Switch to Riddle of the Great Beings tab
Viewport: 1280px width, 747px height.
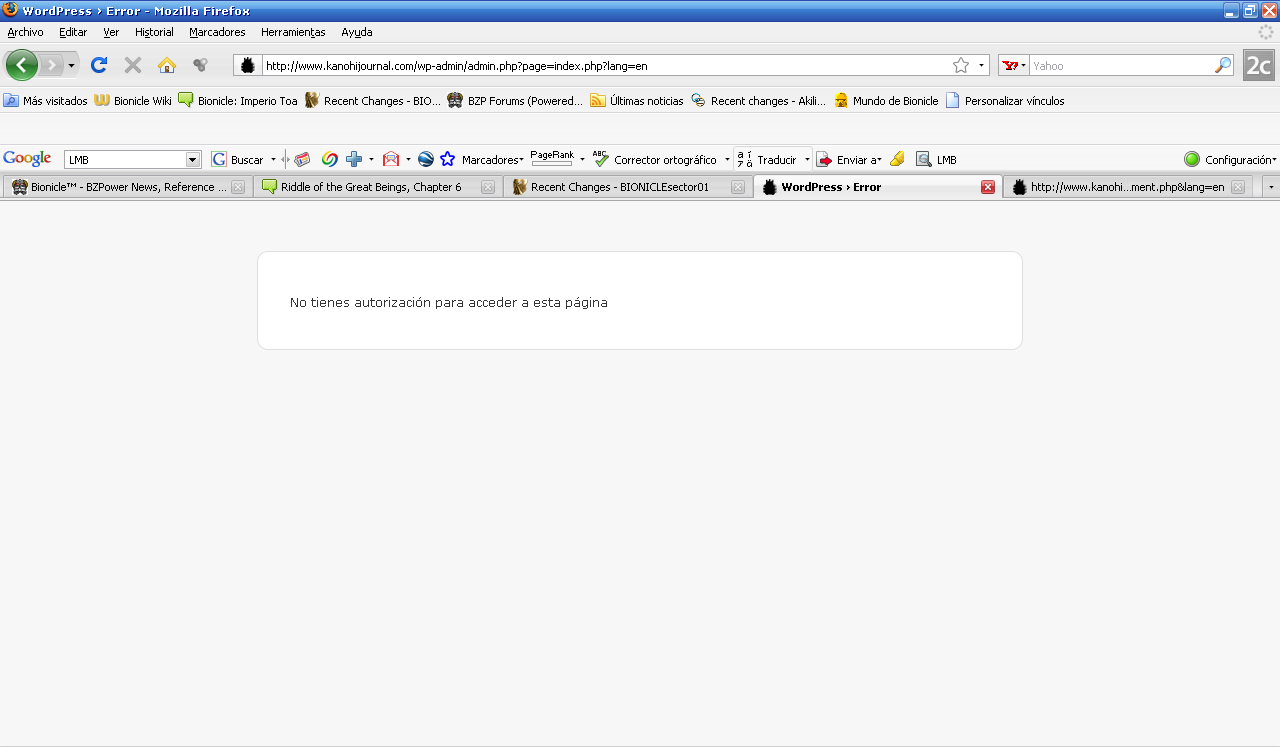coord(377,187)
